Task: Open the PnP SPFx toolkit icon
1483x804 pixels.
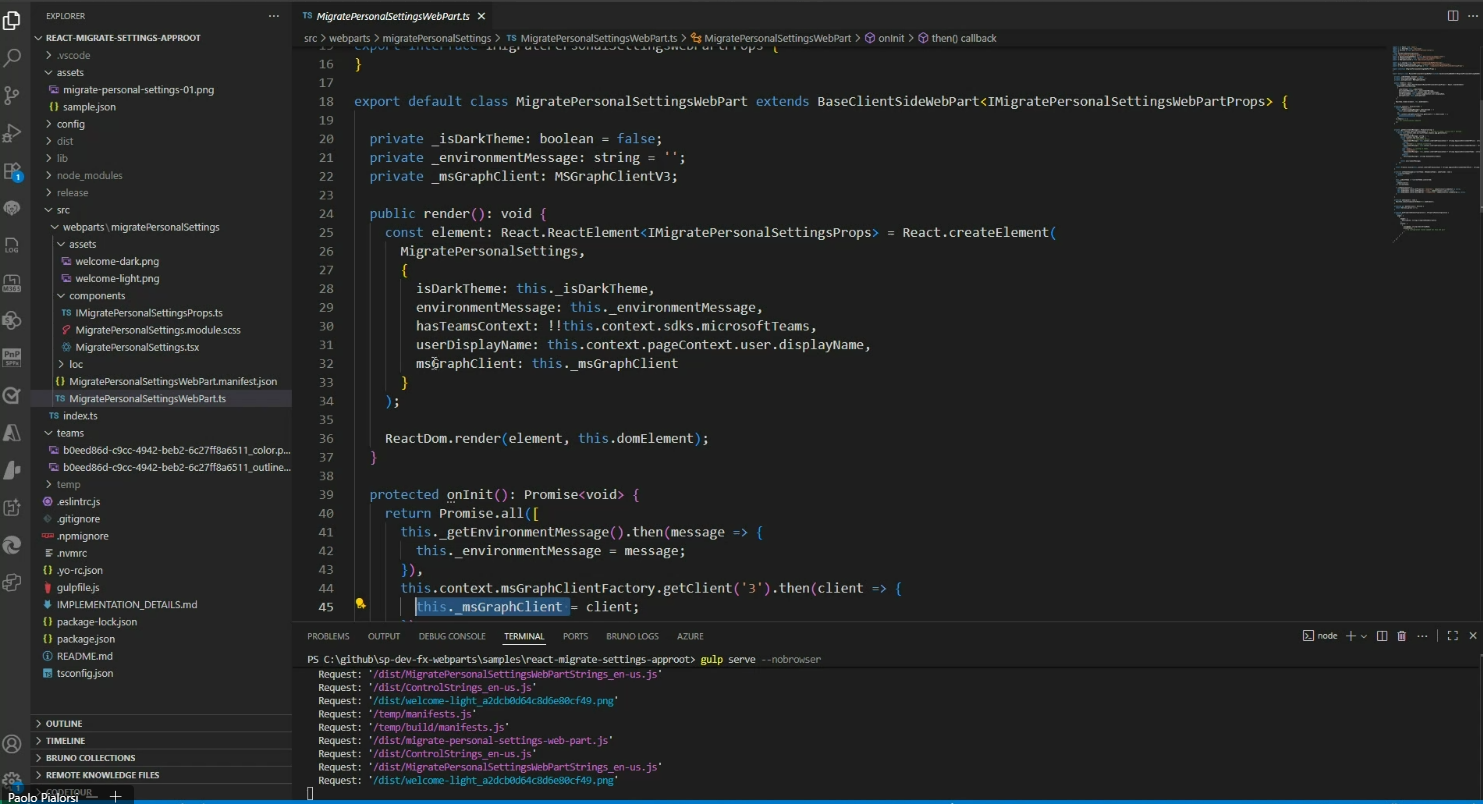Action: pos(13,357)
